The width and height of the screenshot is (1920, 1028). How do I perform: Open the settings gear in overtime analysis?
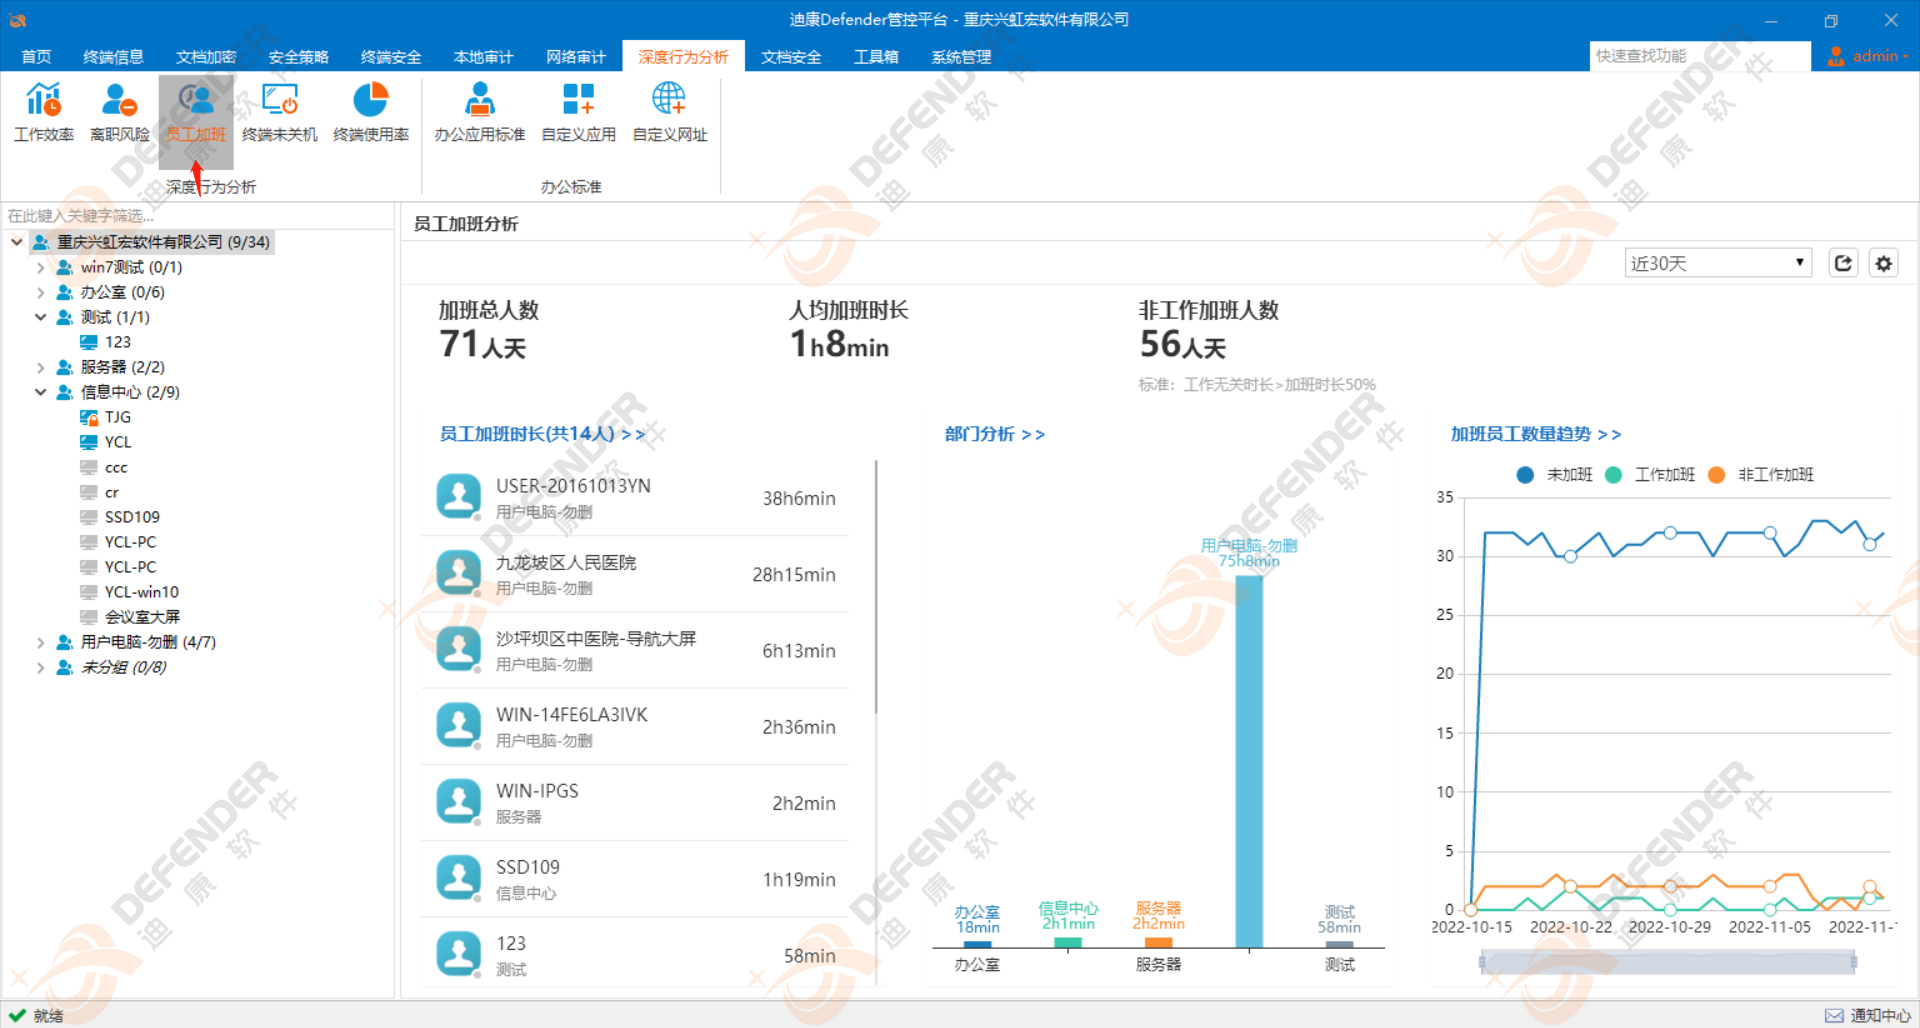click(1884, 263)
